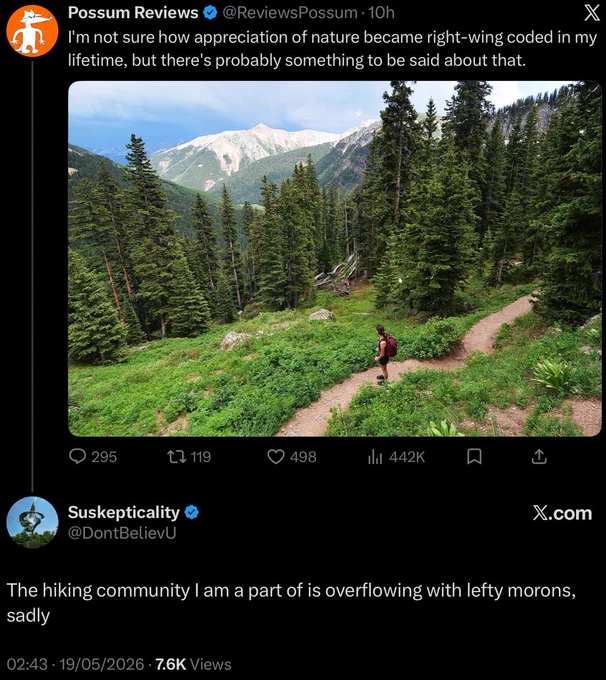Click the 7.6K Views counter

(193, 664)
